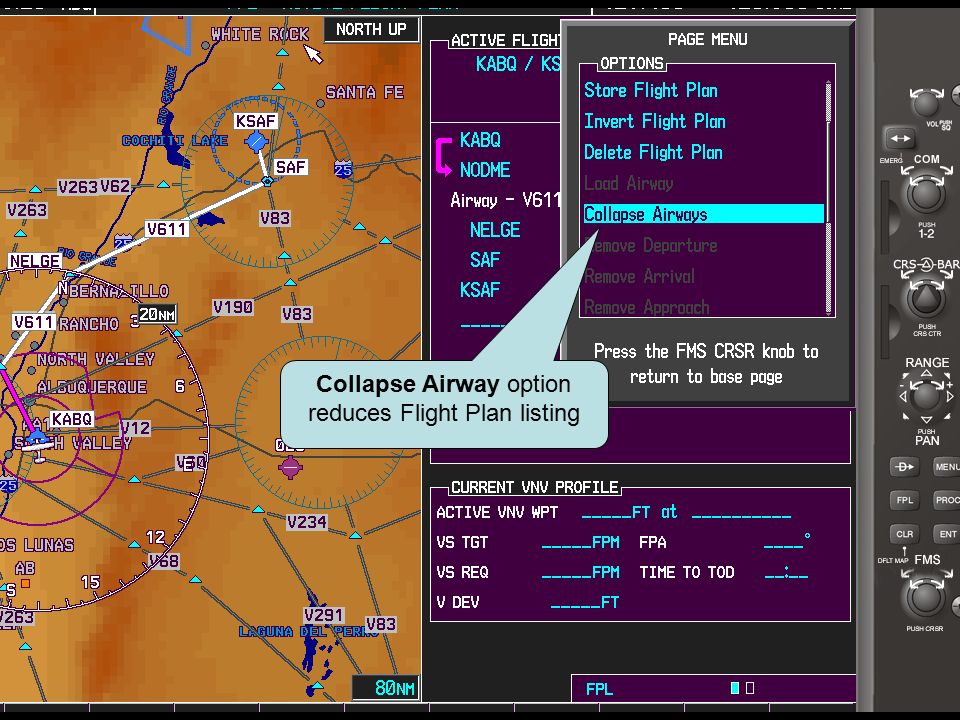Click the KABQ / KSAF flight plan title
This screenshot has height=720, width=960.
(x=518, y=64)
